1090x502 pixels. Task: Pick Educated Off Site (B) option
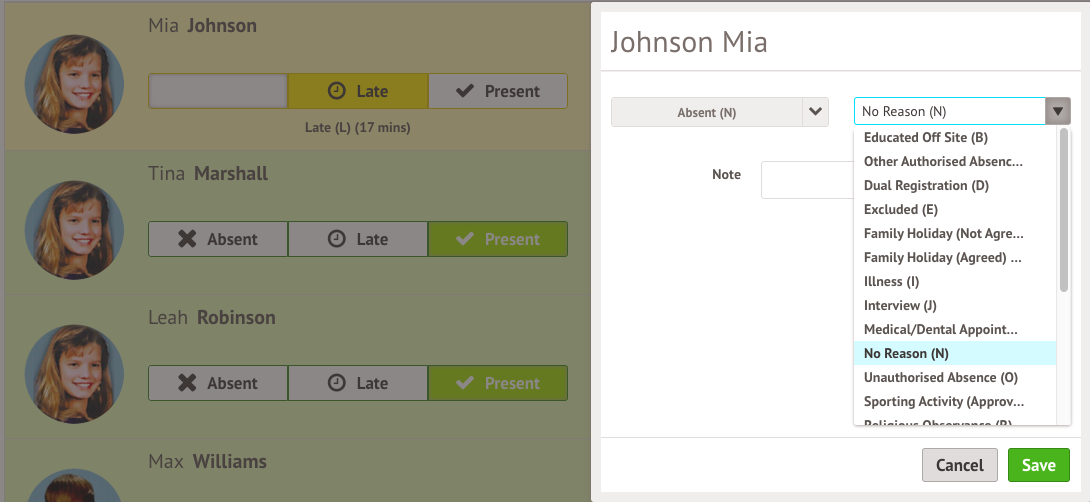pos(925,137)
